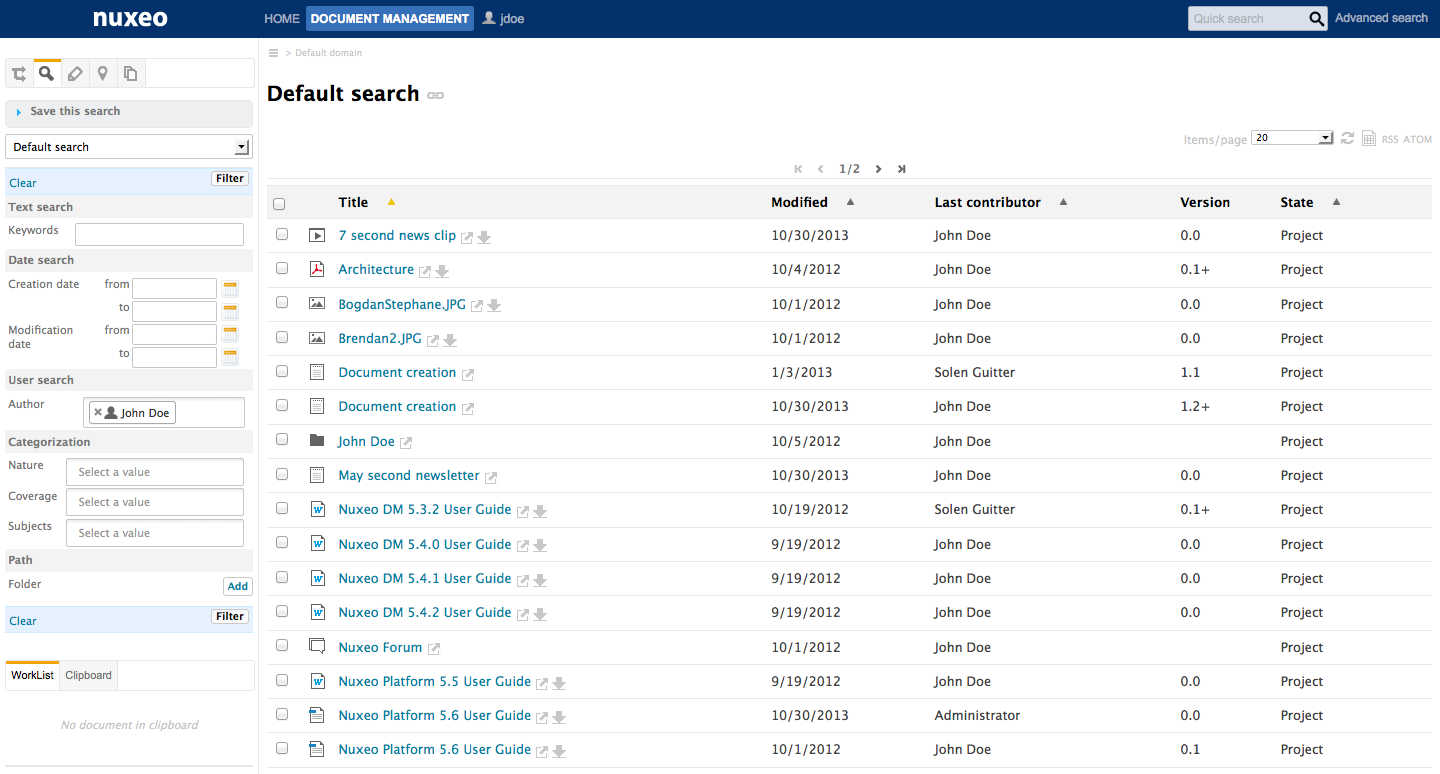
Task: Open the jdoe user menu
Action: tap(512, 19)
